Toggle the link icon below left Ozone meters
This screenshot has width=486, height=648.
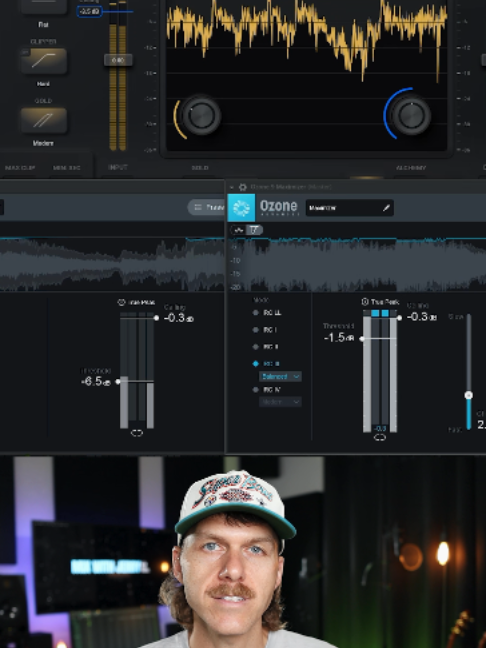point(137,433)
